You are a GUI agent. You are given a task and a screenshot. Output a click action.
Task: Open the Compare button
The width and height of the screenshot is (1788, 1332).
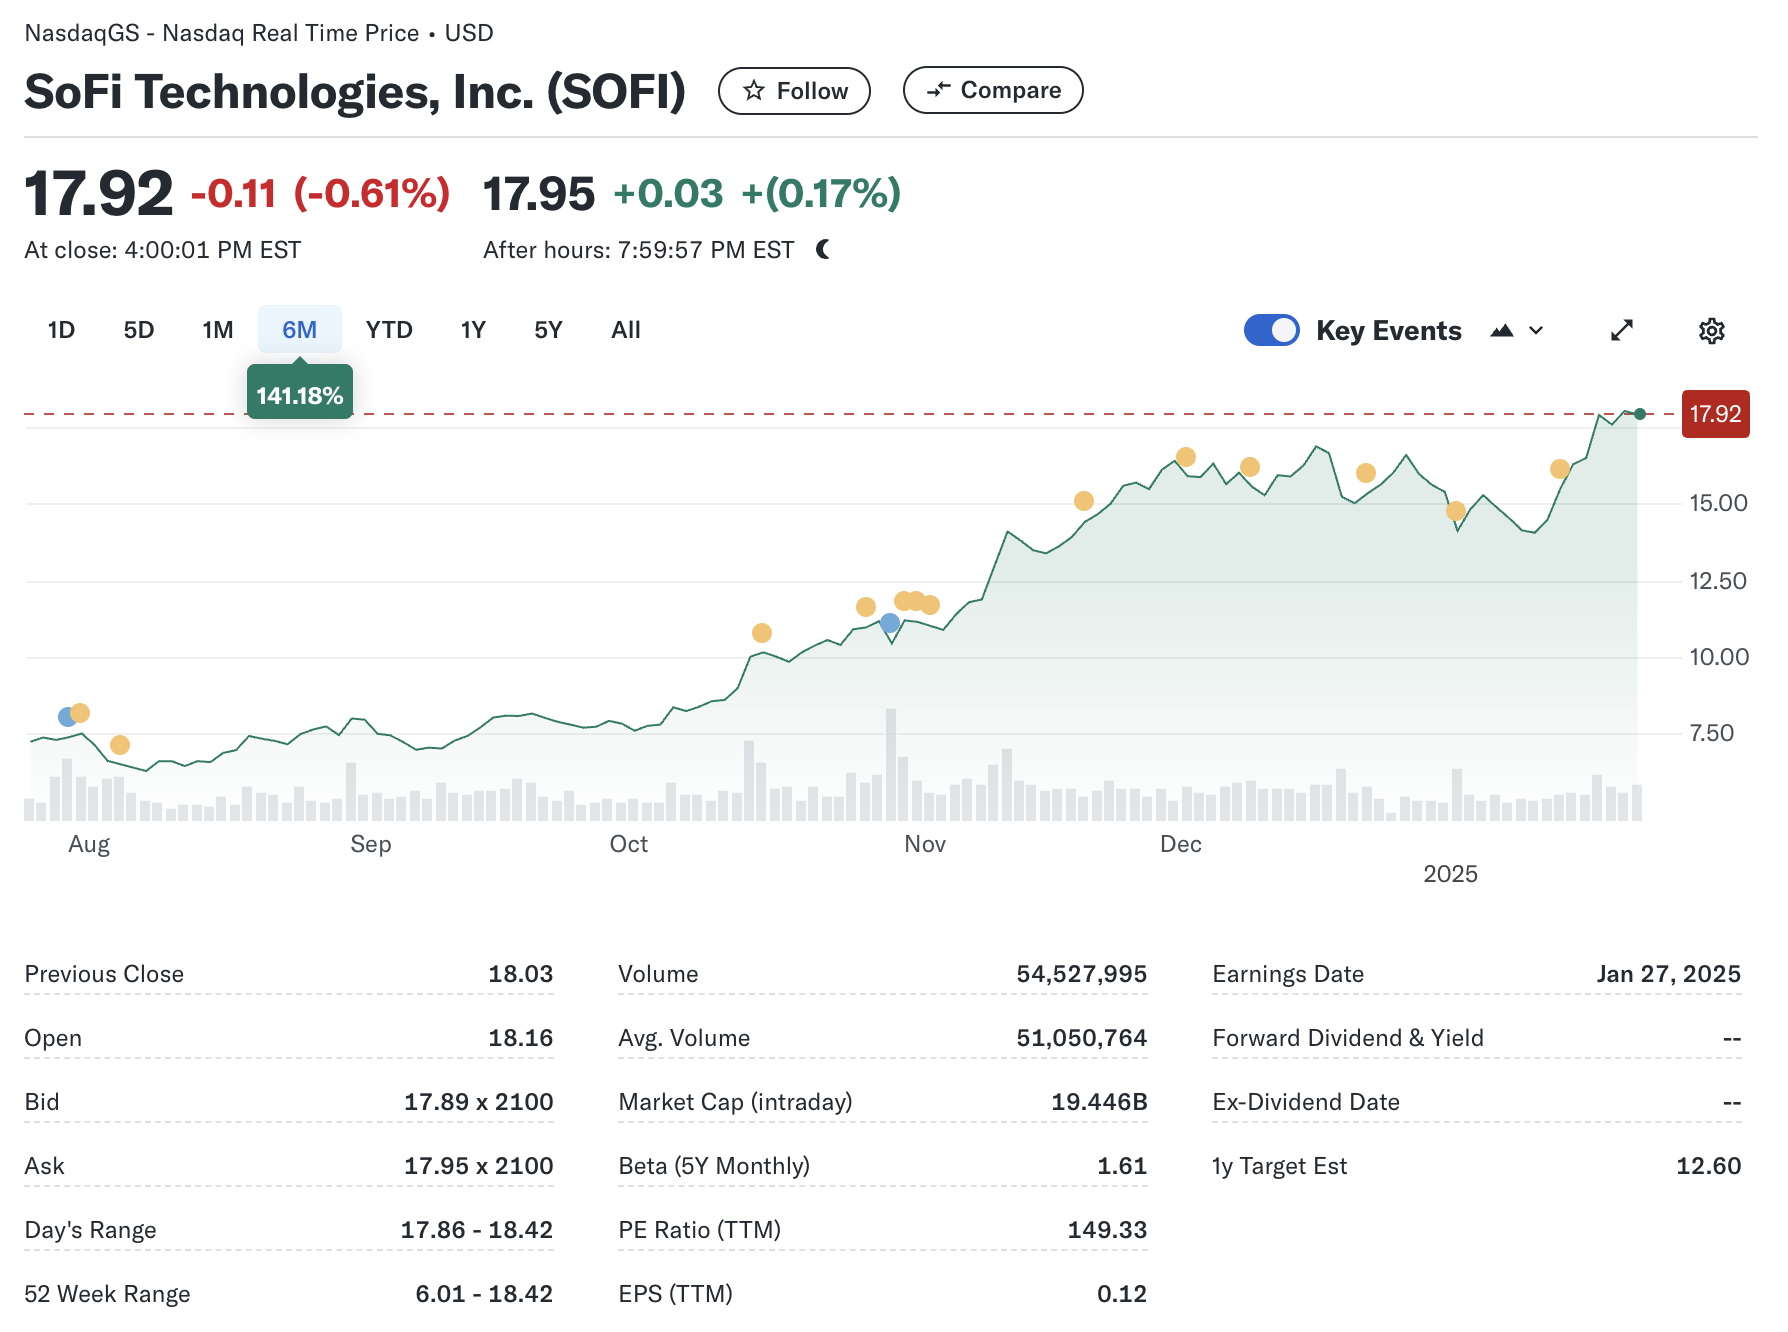tap(993, 91)
